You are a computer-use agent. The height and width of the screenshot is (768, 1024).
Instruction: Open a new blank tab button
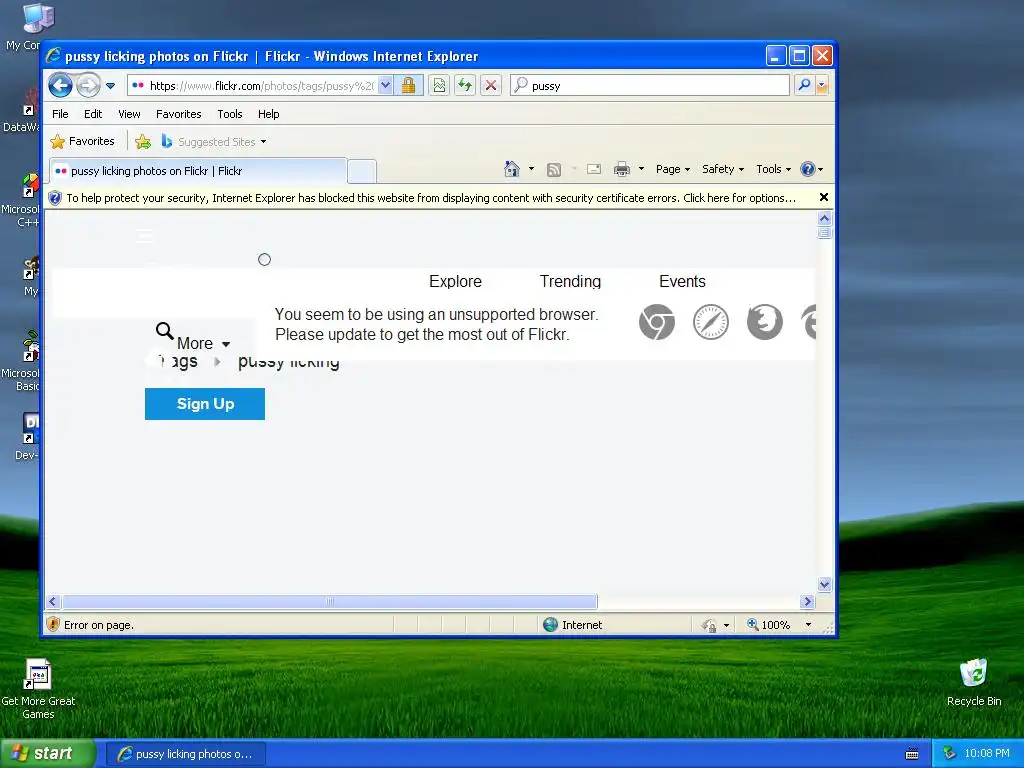pyautogui.click(x=362, y=171)
